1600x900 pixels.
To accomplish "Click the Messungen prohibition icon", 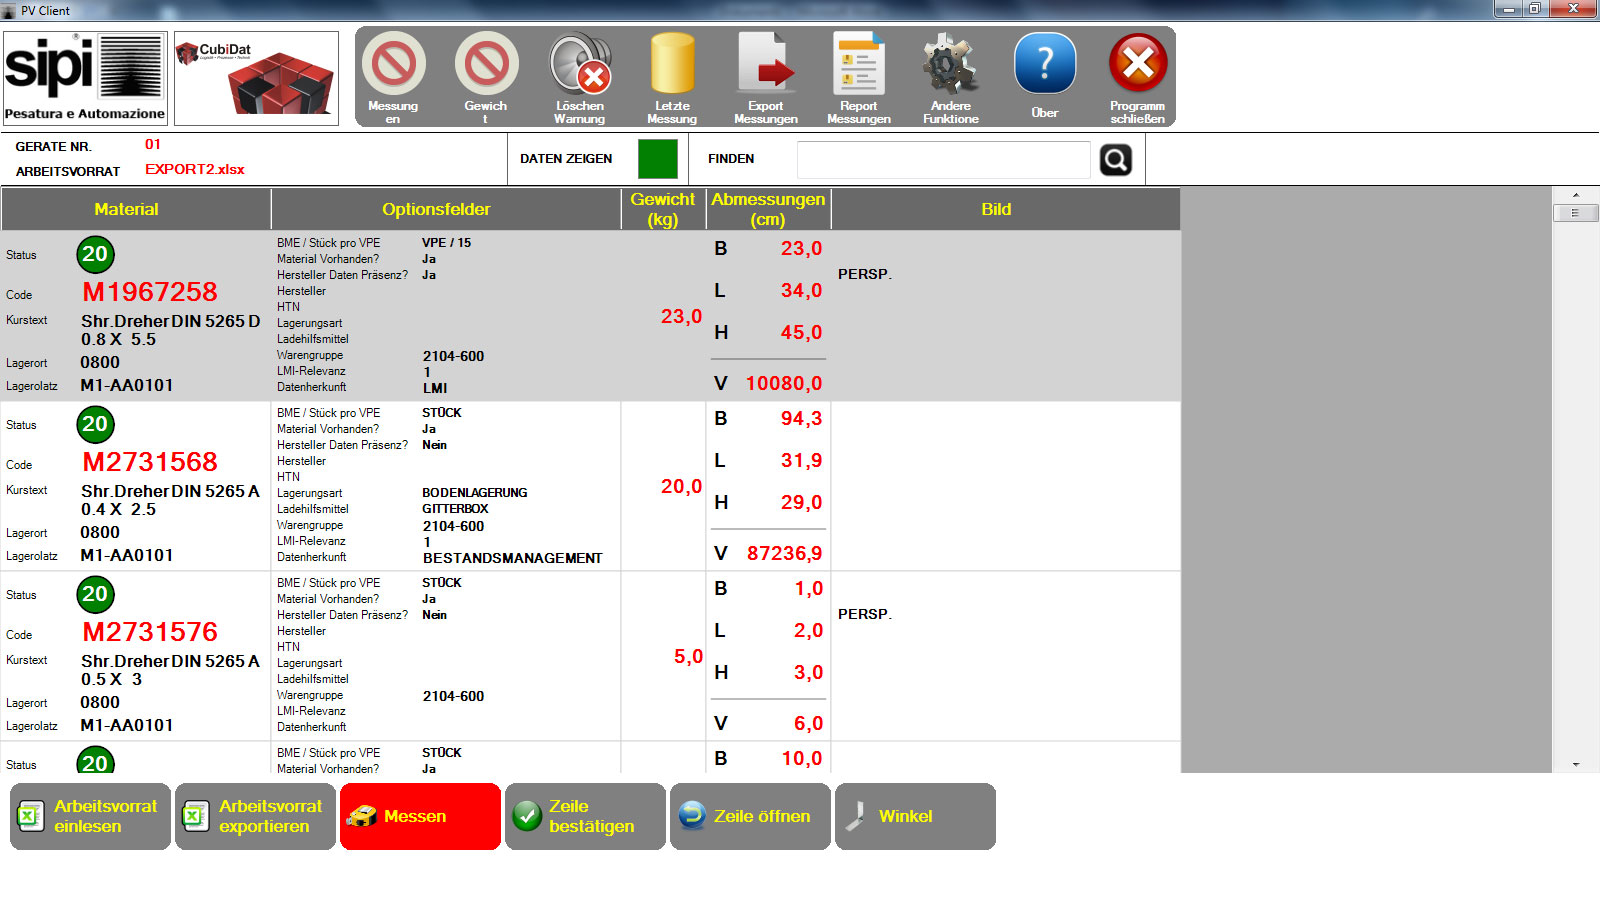I will click(x=393, y=65).
